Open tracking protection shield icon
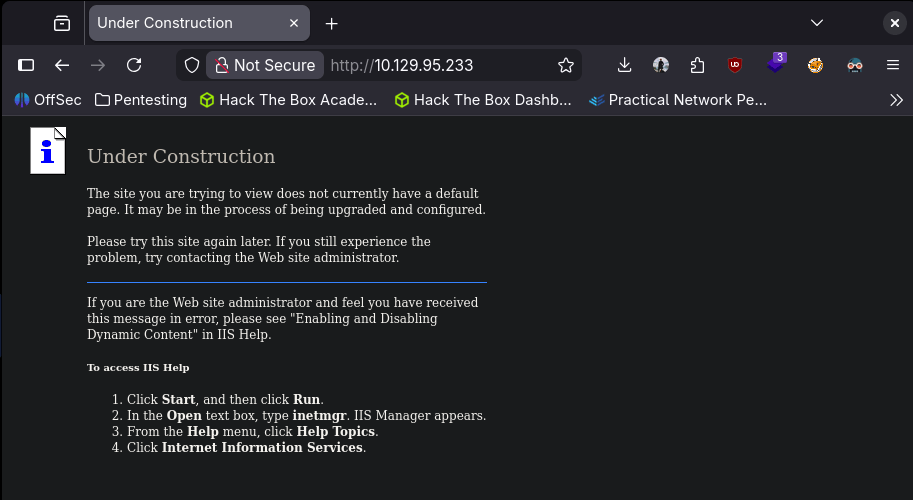The width and height of the screenshot is (913, 500). click(x=191, y=65)
